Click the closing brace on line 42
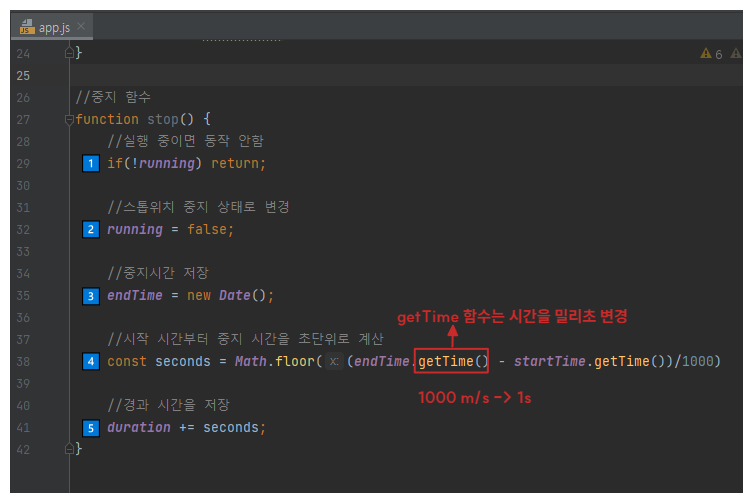 pos(79,449)
